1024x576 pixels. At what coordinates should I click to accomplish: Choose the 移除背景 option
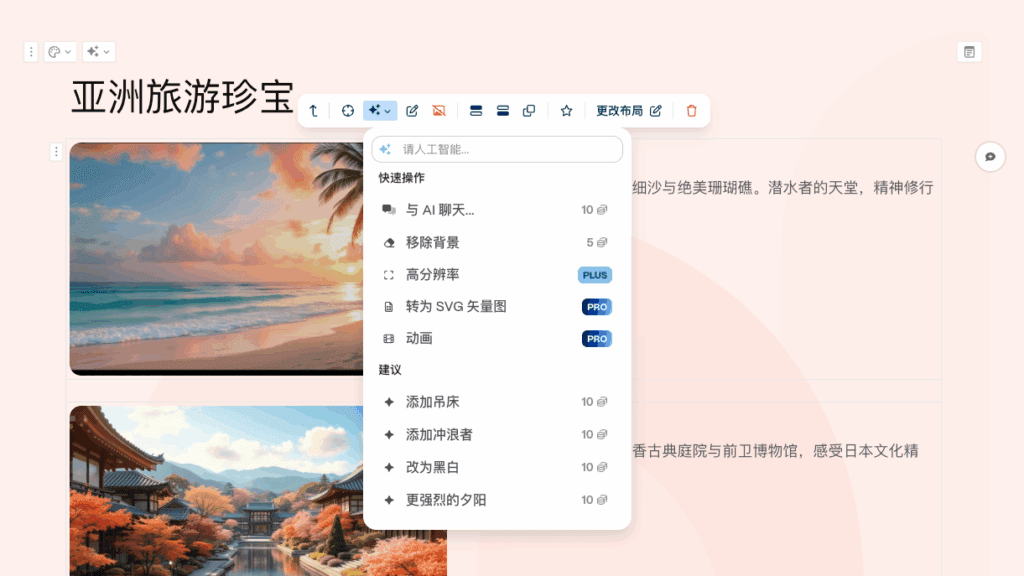[497, 242]
